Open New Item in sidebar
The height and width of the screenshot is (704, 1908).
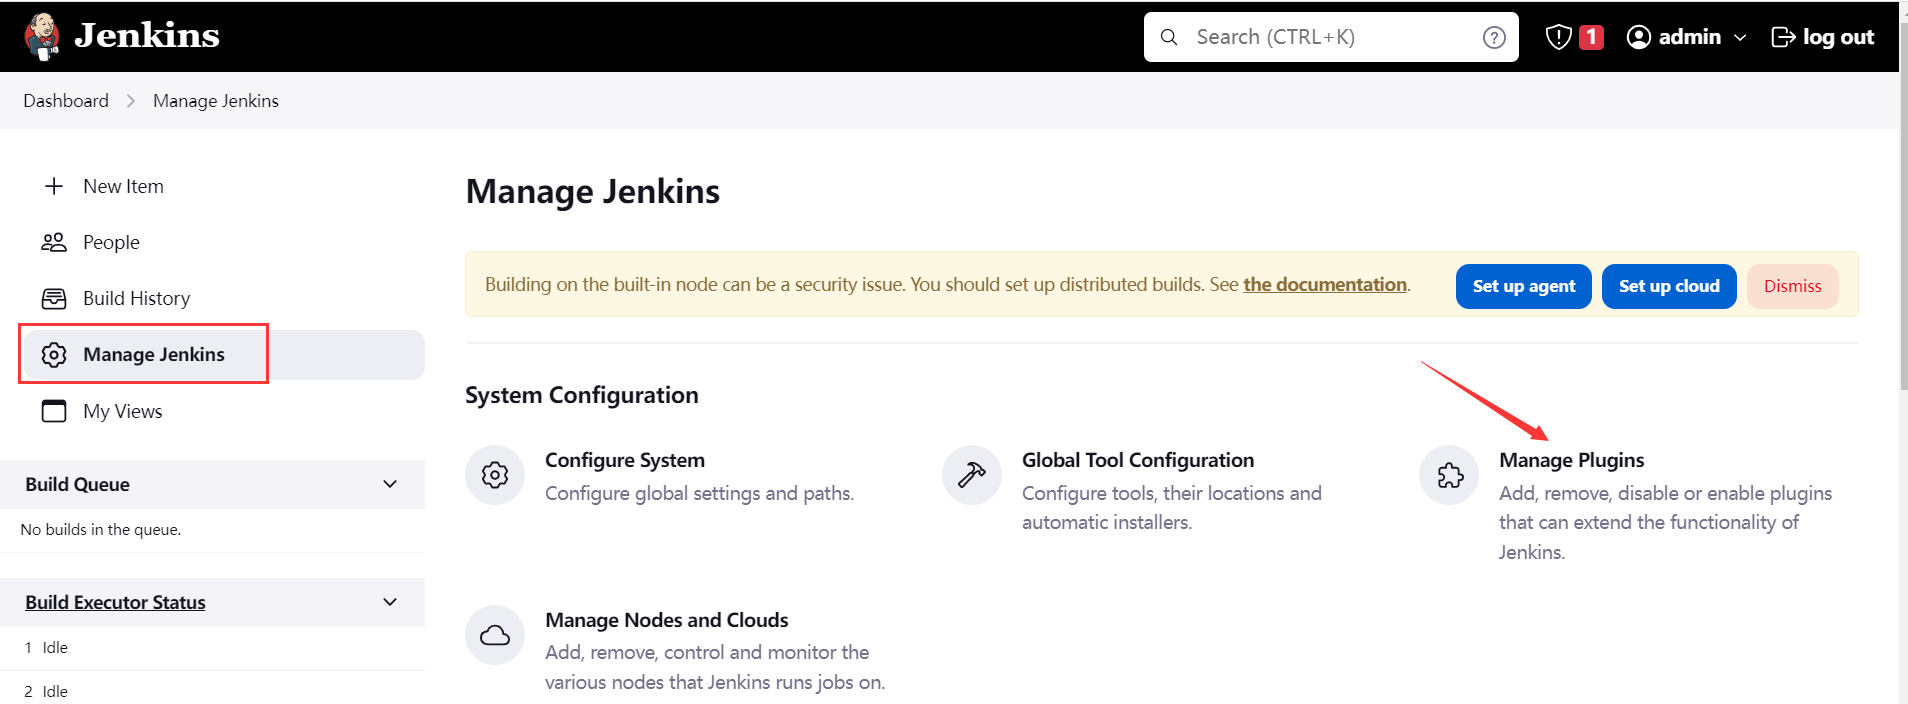point(123,186)
